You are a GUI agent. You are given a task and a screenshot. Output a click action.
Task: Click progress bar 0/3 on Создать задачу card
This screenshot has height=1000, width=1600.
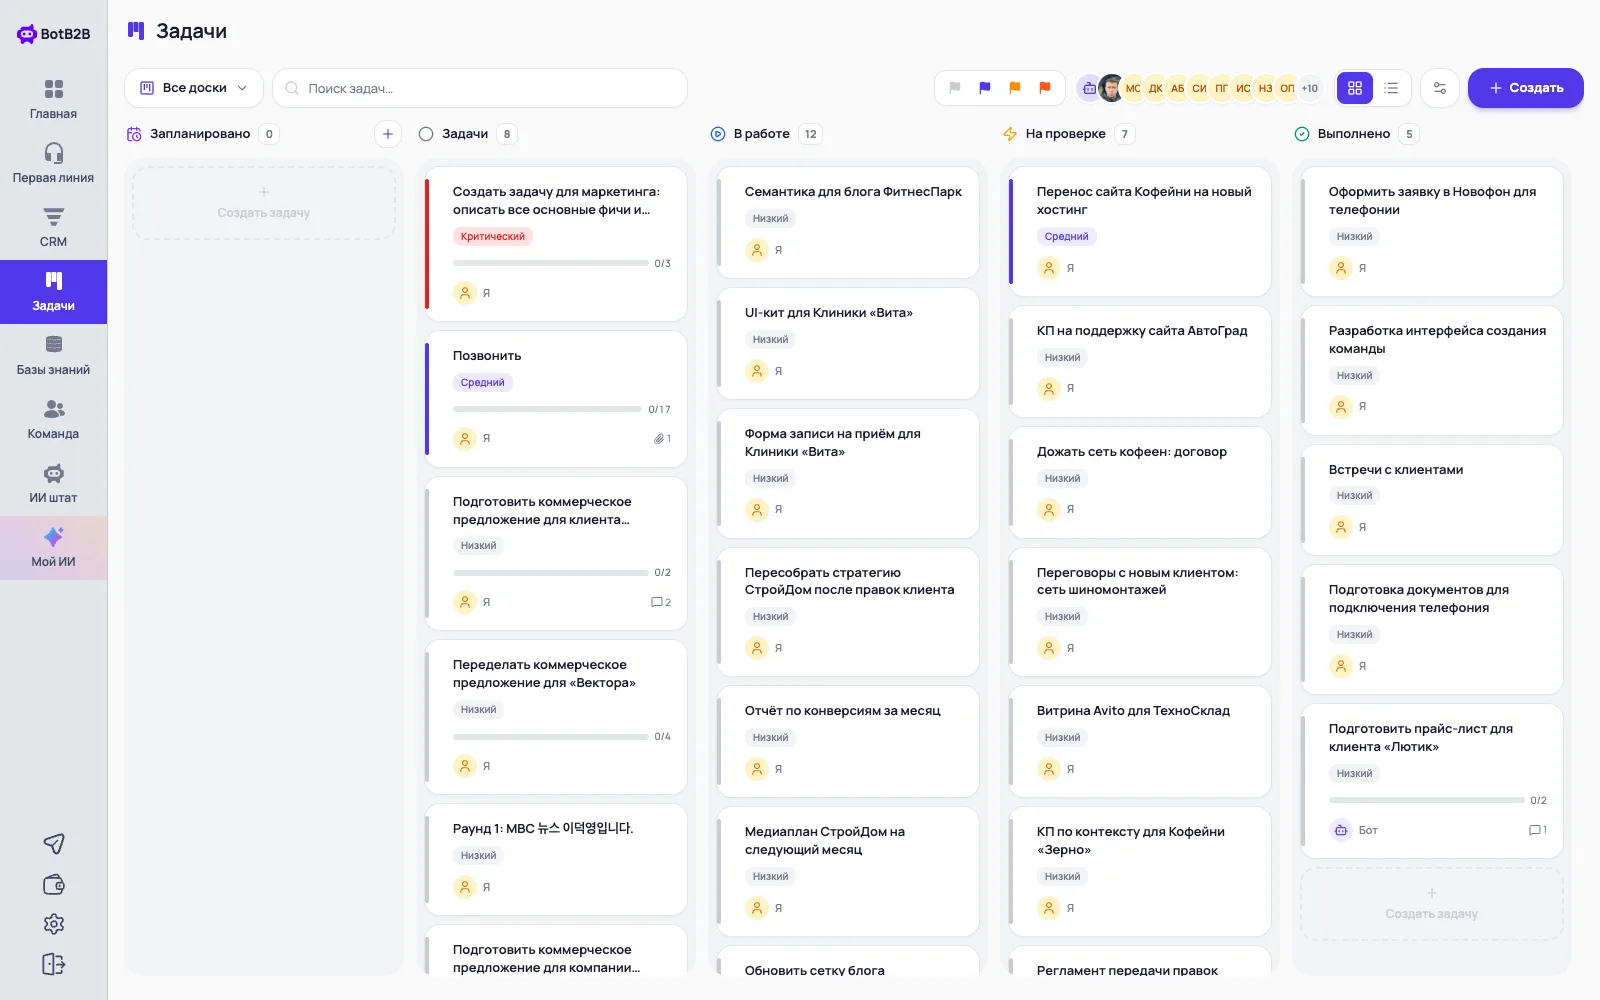pos(551,263)
